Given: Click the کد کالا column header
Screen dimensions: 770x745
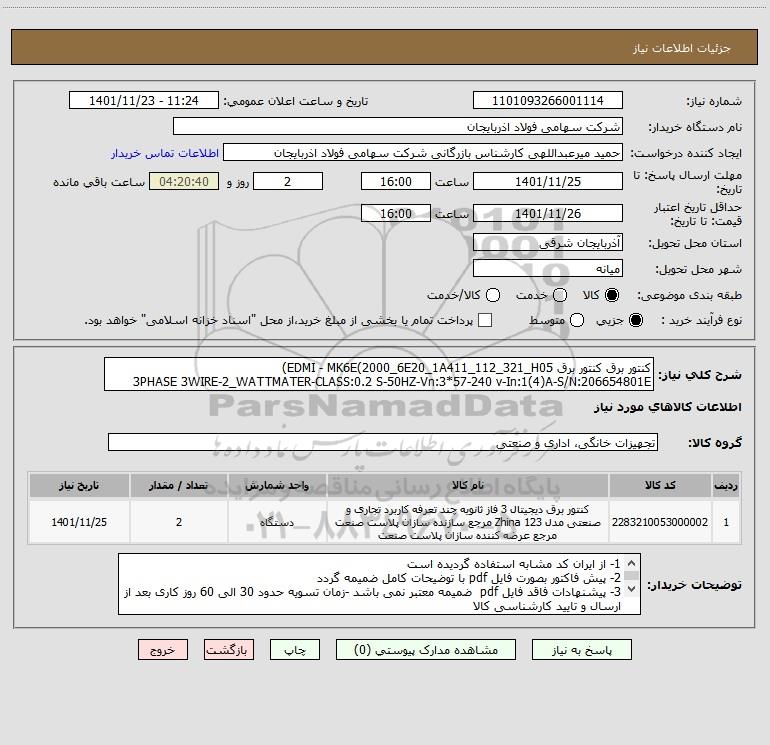Looking at the screenshot, I should pyautogui.click(x=660, y=485).
